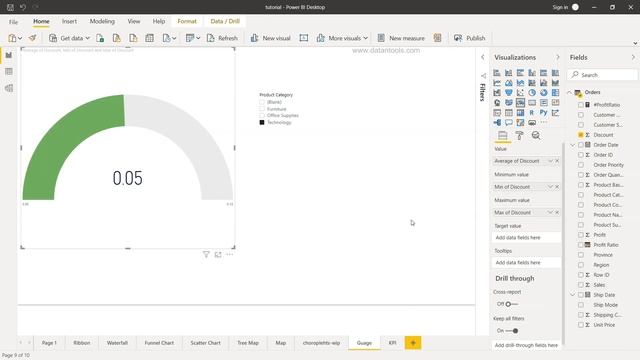The image size is (640, 360).
Task: Open the Fields well tab in Visualizations
Action: tap(502, 136)
